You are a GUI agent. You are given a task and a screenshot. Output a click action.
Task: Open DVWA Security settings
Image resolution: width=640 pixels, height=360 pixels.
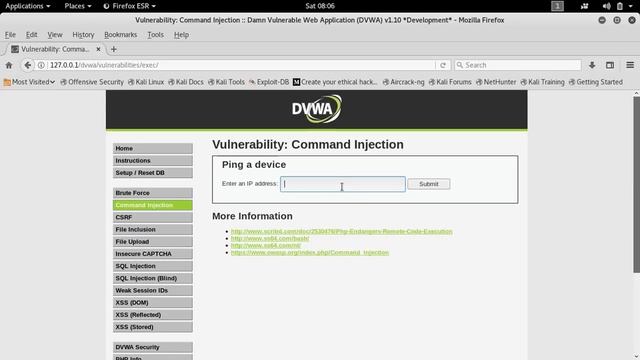153,347
